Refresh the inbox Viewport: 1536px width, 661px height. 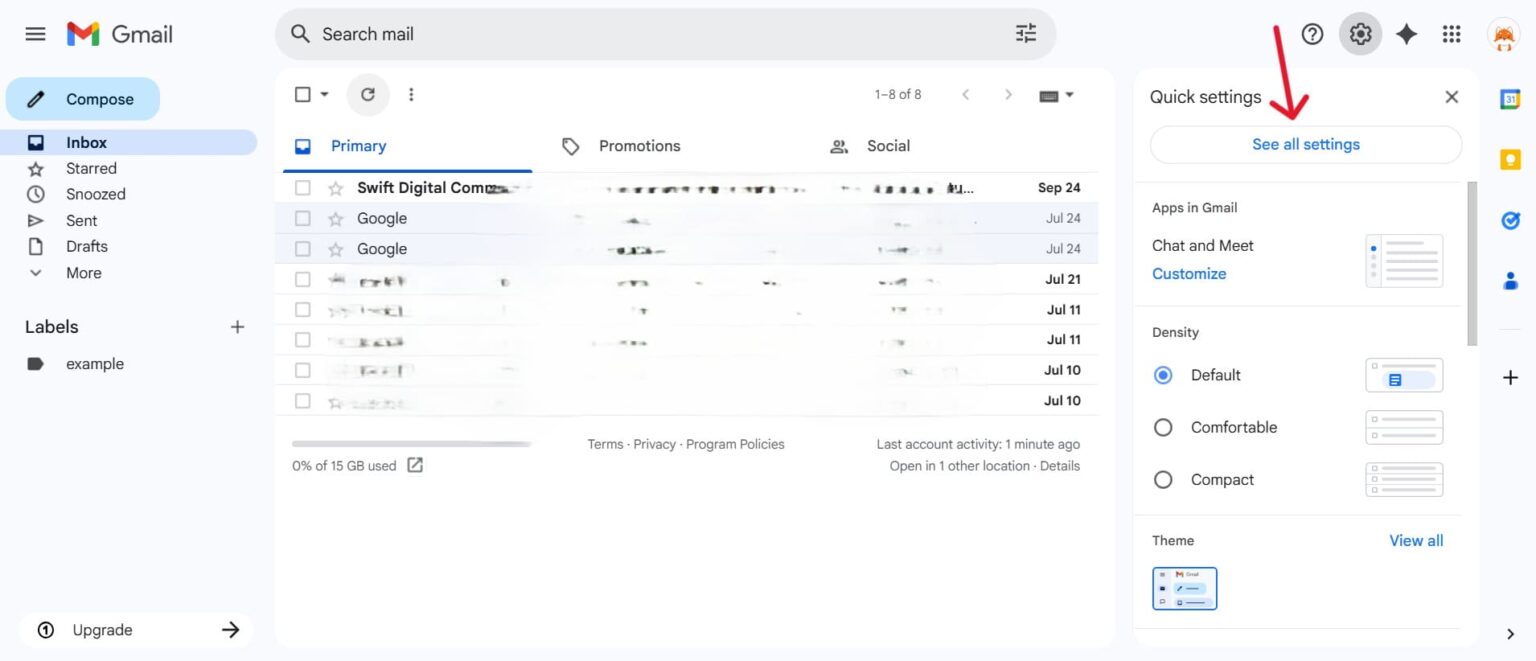[368, 94]
